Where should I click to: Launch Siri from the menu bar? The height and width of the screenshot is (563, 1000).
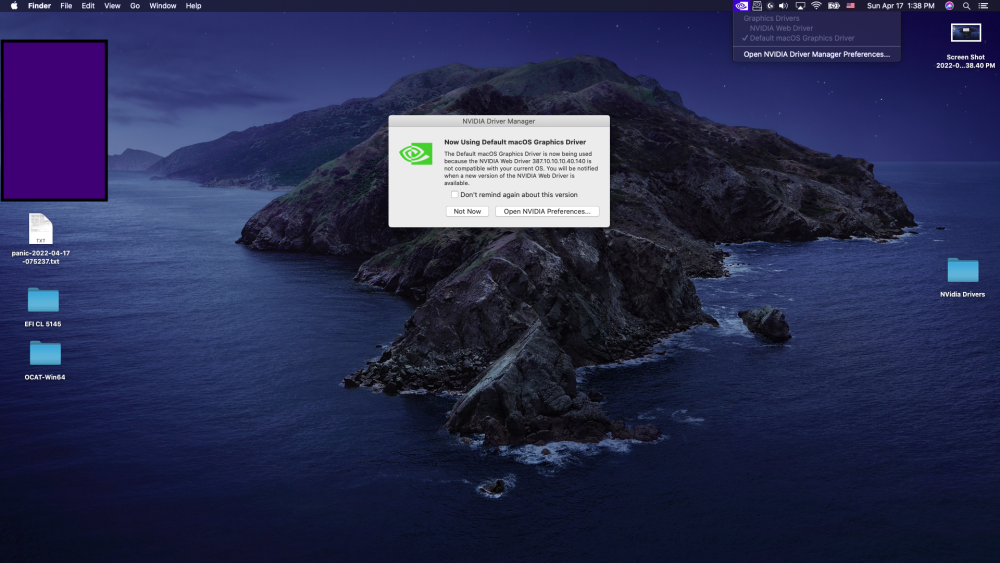(950, 6)
